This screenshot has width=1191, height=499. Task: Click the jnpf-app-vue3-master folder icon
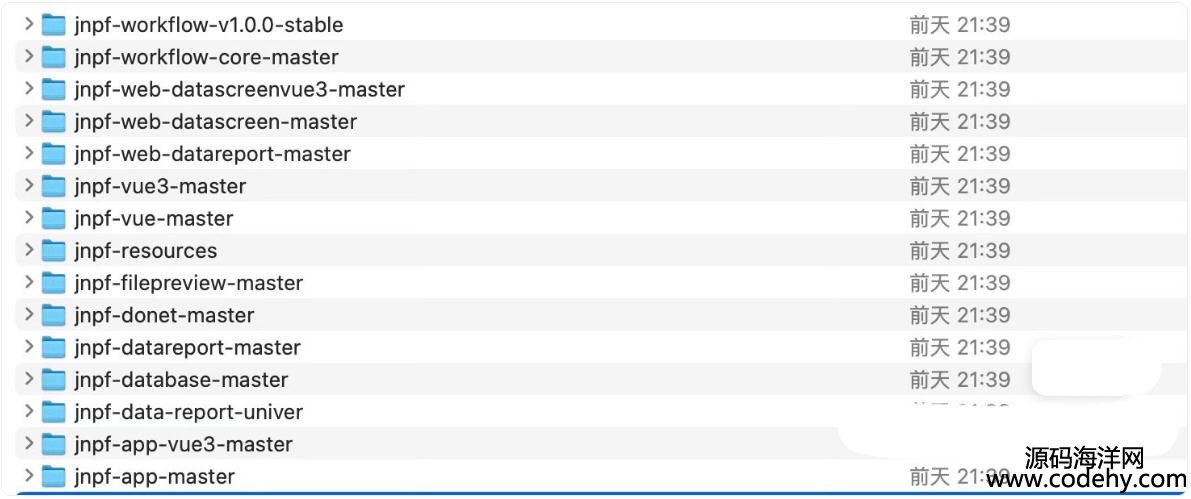point(54,444)
